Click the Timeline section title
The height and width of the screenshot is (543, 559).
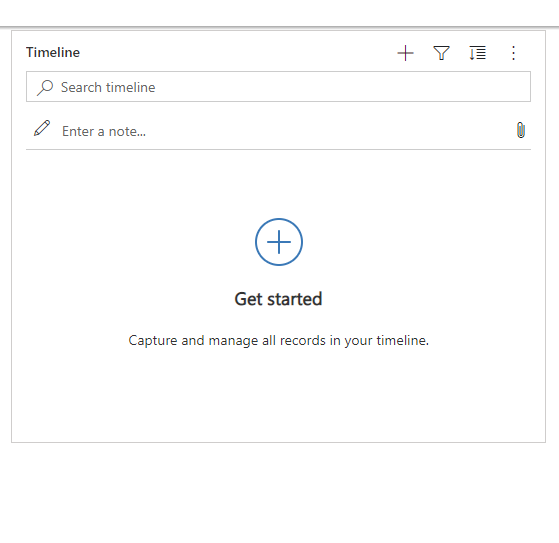[x=53, y=52]
